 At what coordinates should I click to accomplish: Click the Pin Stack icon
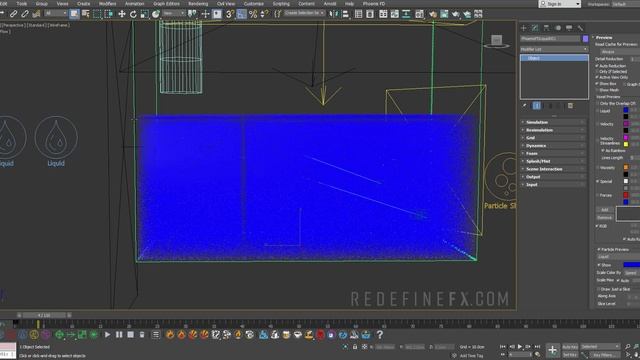(524, 106)
